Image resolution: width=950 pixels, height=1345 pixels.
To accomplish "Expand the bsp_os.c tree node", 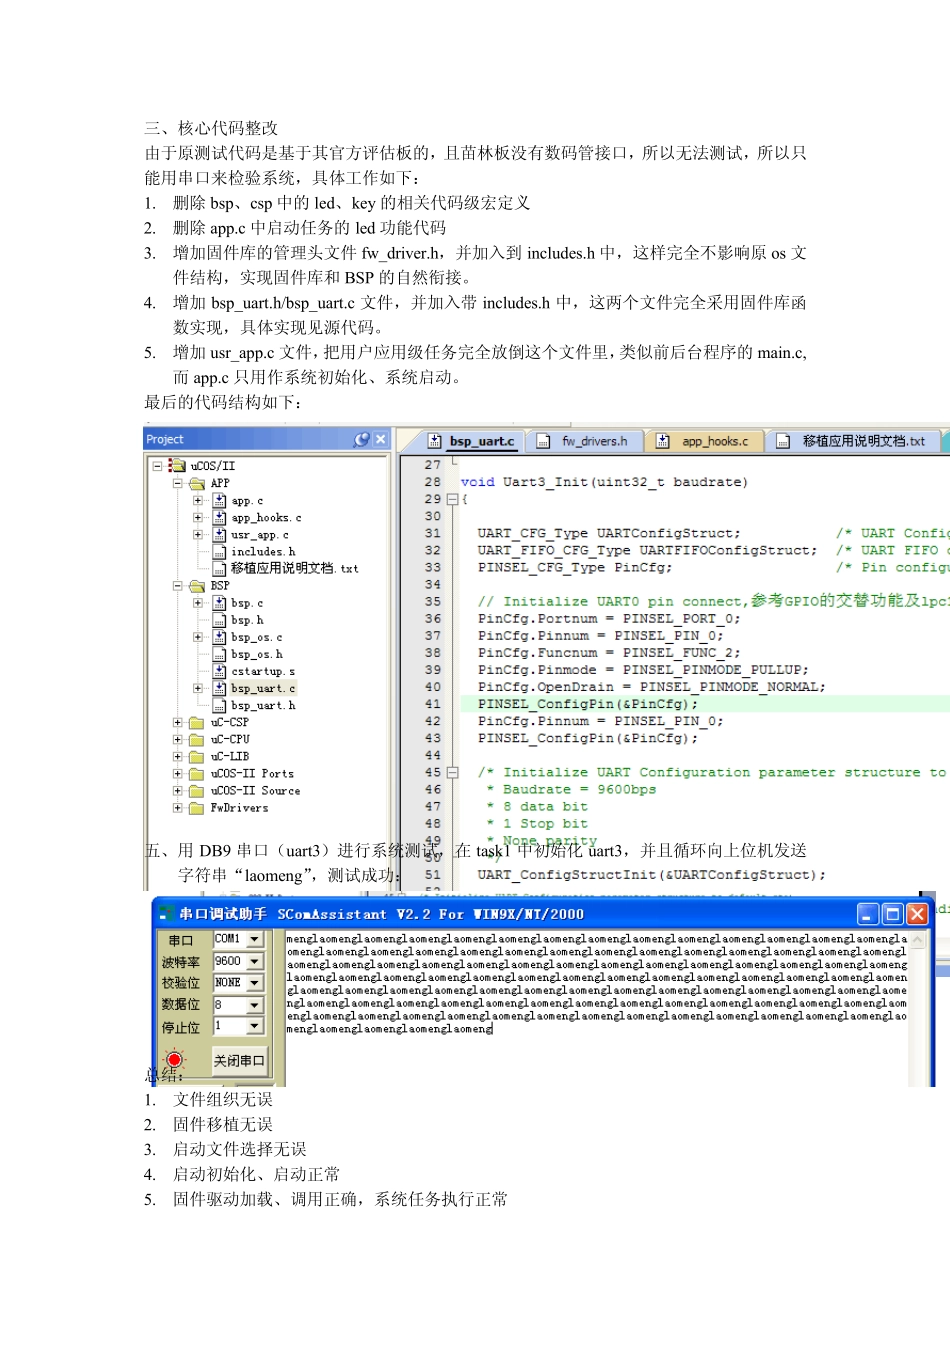I will click(x=198, y=637).
